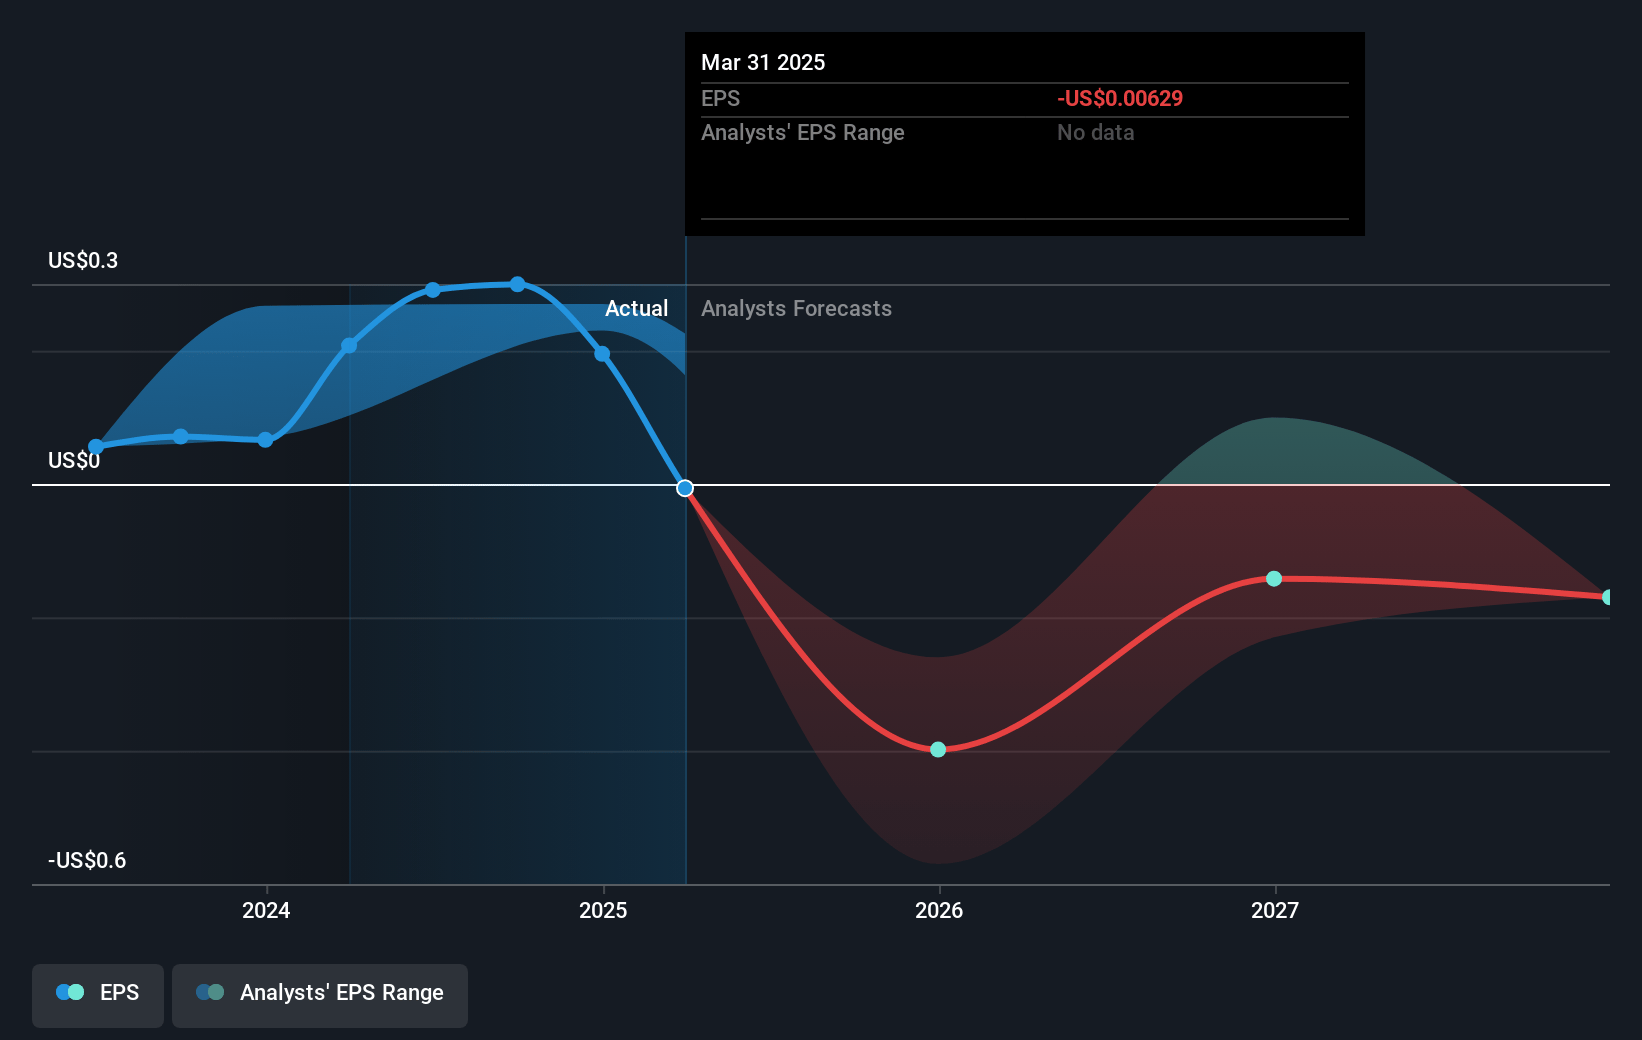Viewport: 1642px width, 1040px height.
Task: Click the Mar 31 2025 tooltip date
Action: (x=763, y=62)
